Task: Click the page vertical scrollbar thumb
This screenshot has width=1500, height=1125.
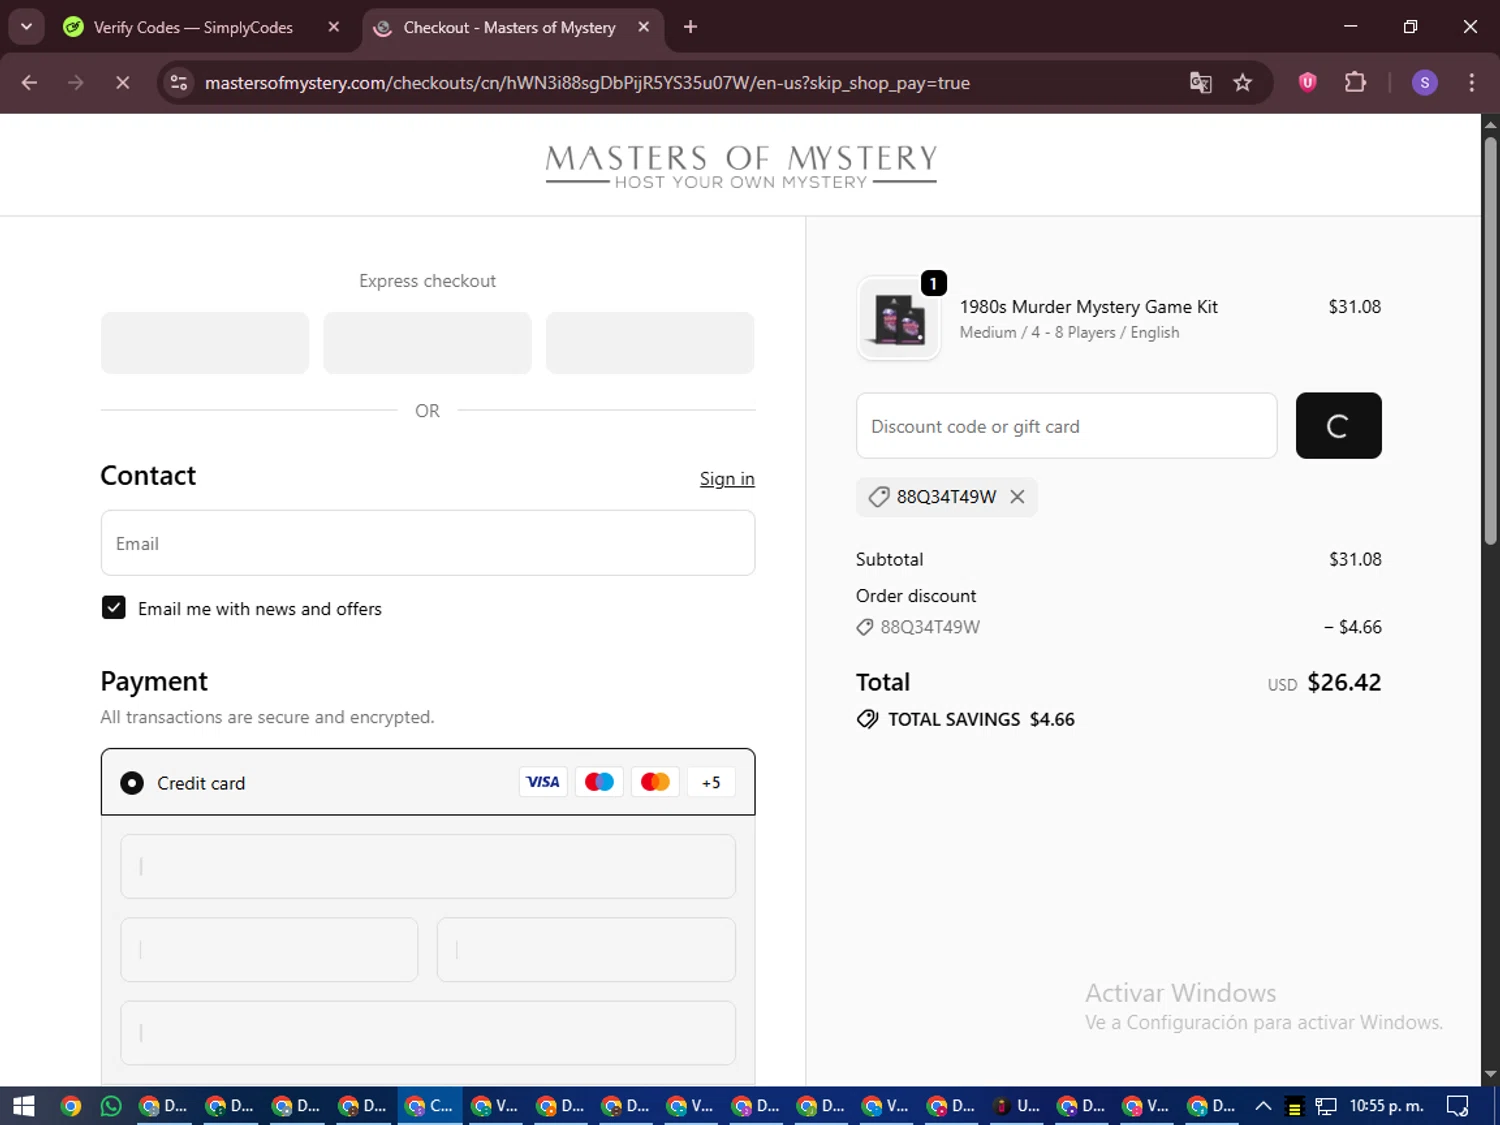Action: [x=1490, y=340]
